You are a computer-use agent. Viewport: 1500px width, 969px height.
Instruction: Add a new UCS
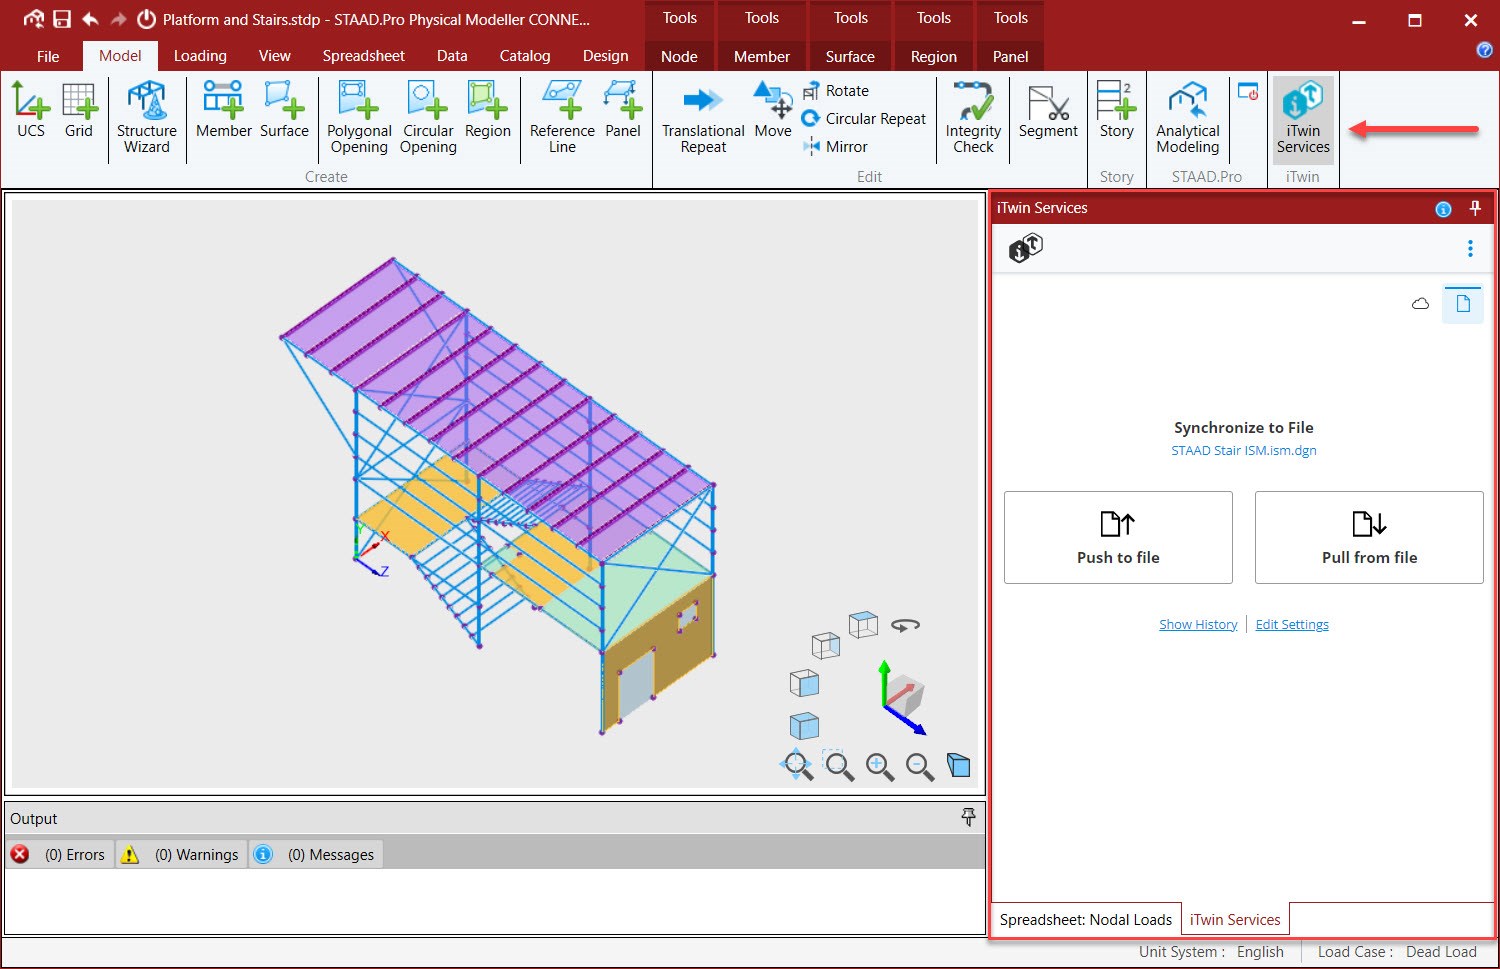point(31,110)
